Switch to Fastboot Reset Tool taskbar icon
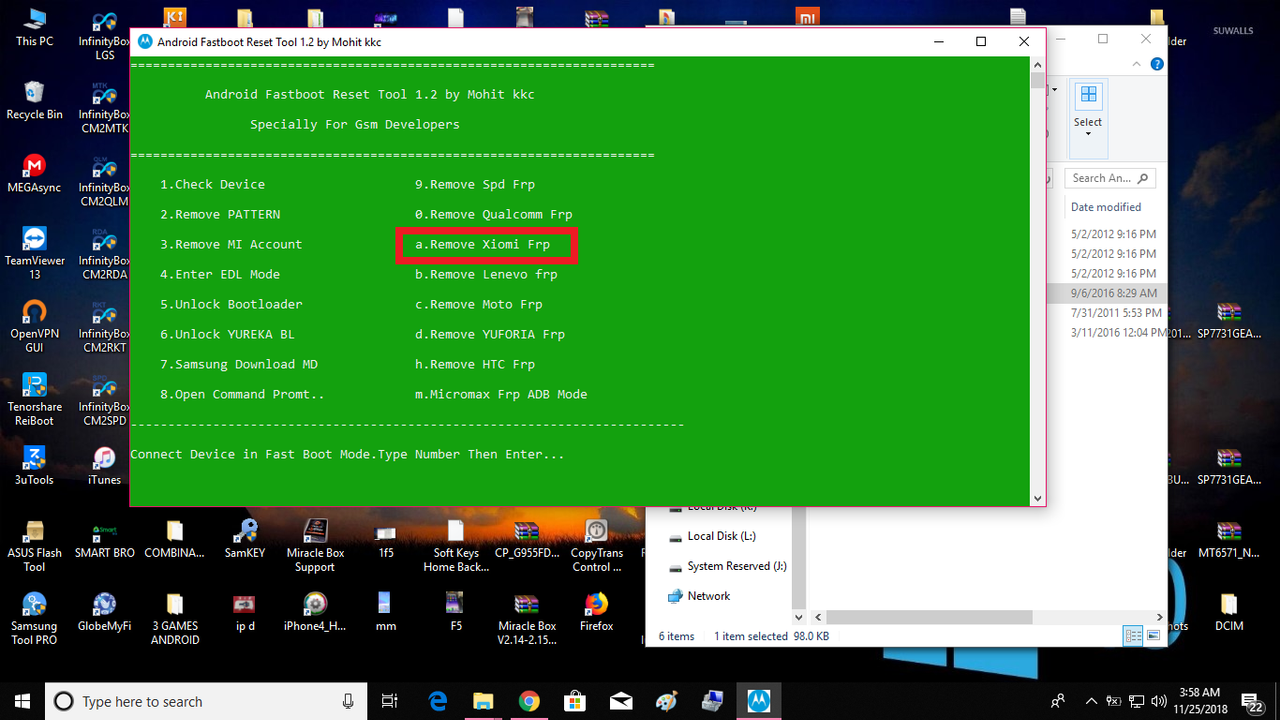This screenshot has height=720, width=1280. click(759, 701)
